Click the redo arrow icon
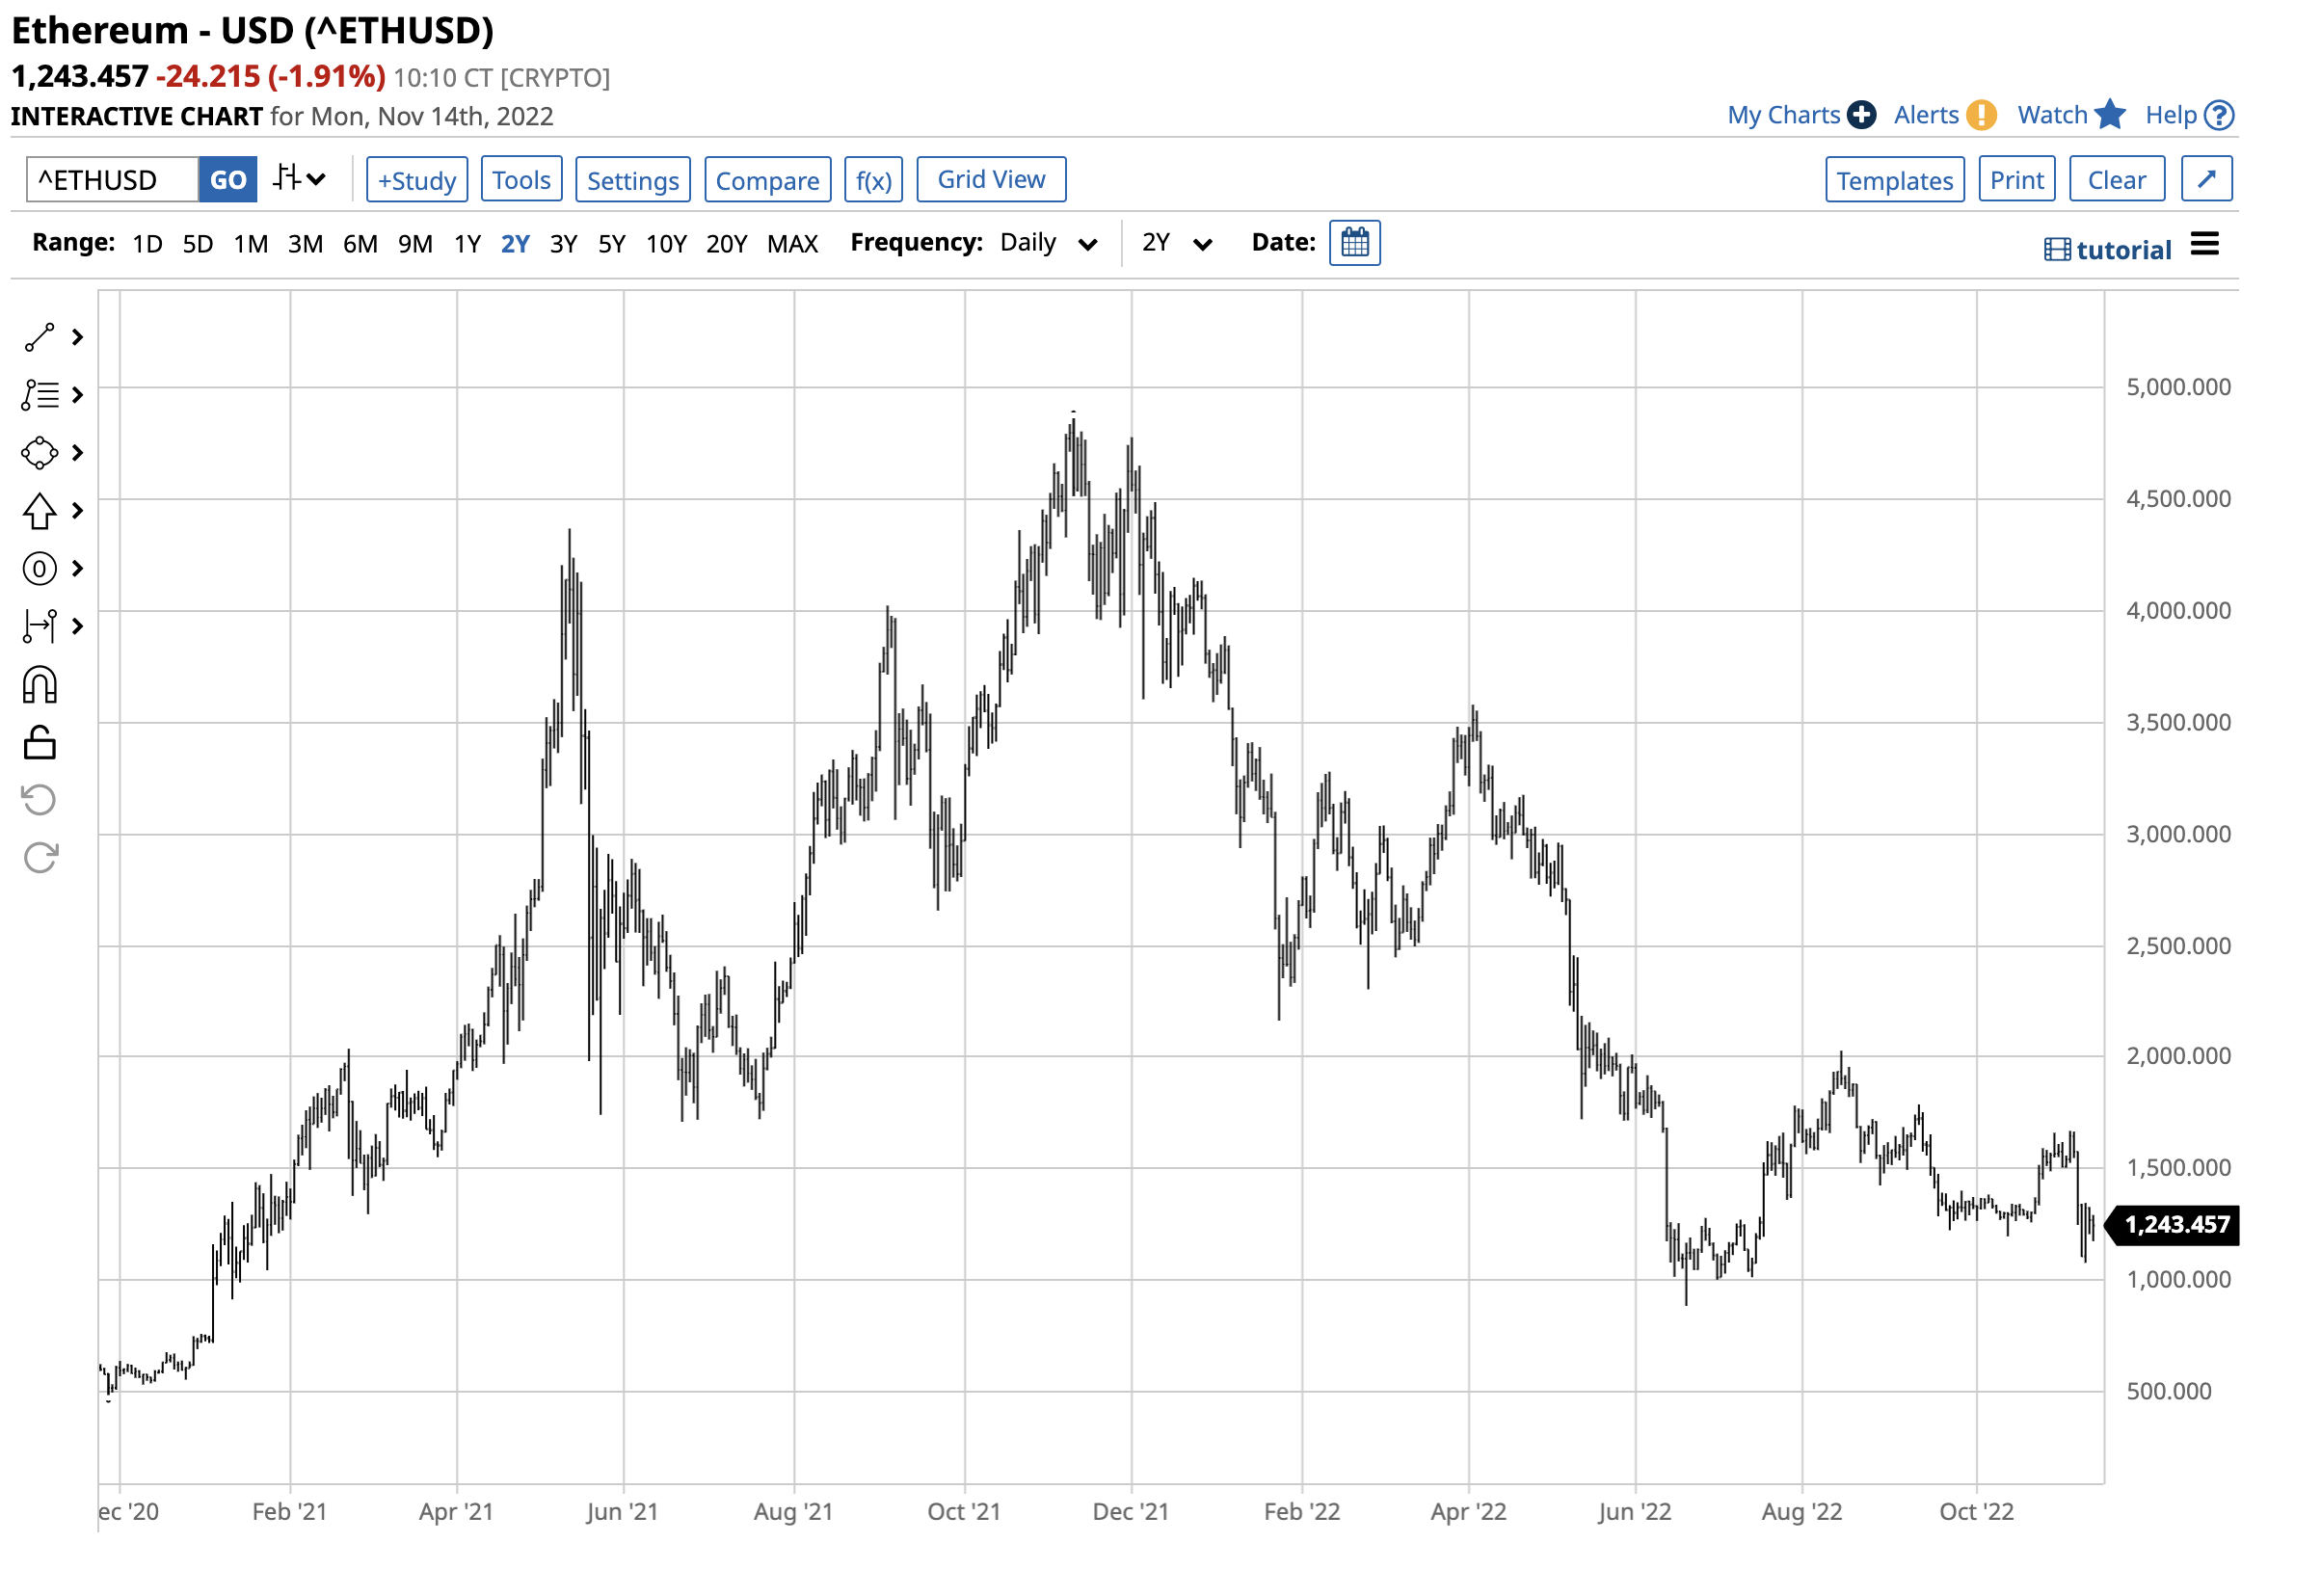2321x1596 pixels. click(39, 858)
